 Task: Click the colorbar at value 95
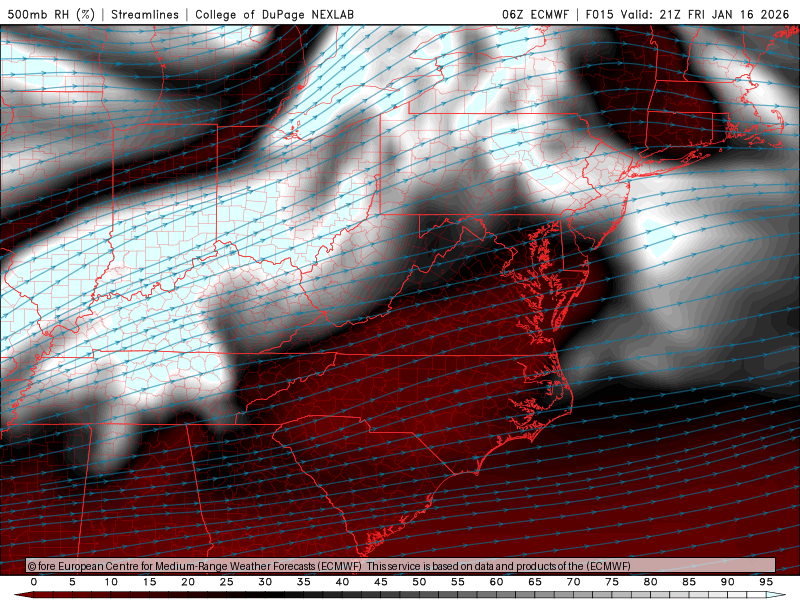click(x=766, y=595)
